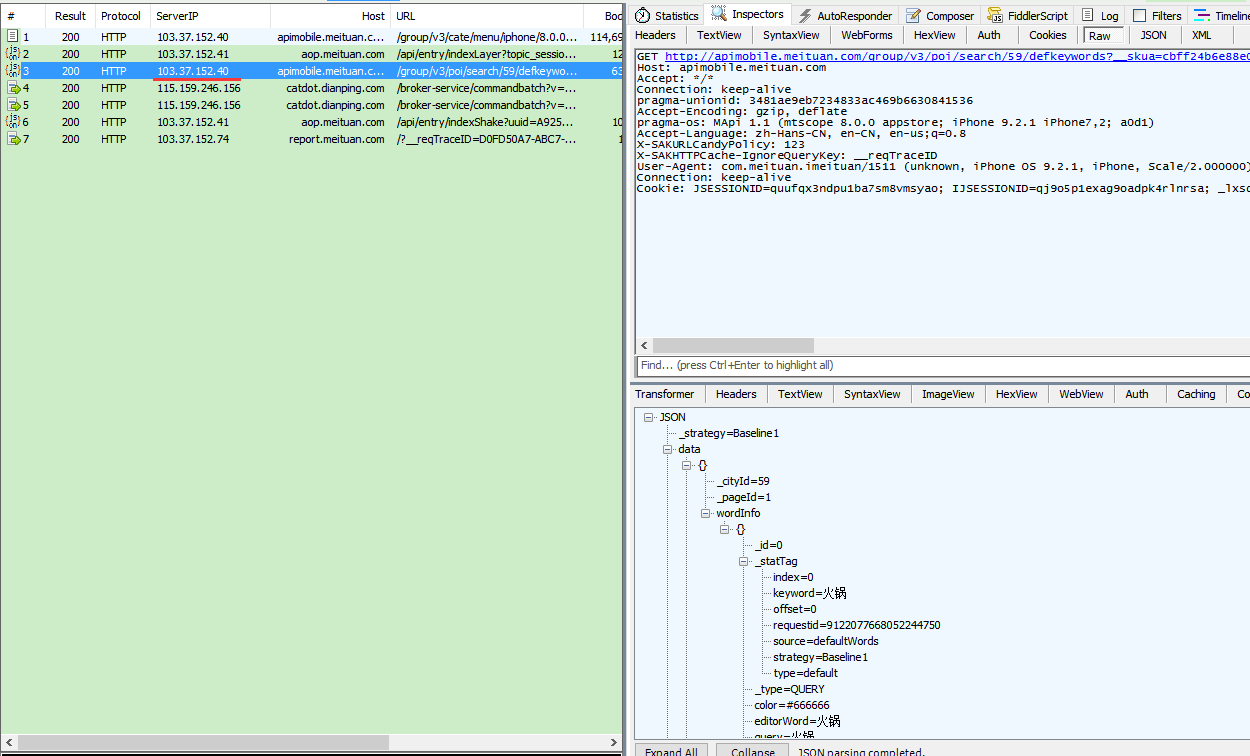Open the response WebView tab
This screenshot has height=756, width=1250.
[1081, 394]
